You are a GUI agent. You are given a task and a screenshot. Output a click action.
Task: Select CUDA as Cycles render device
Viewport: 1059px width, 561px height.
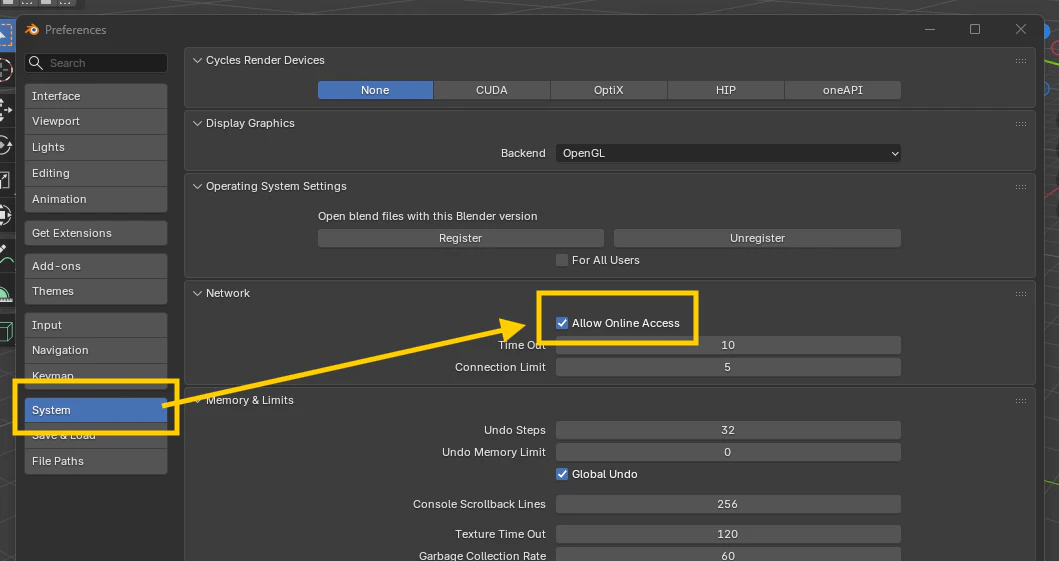[492, 90]
